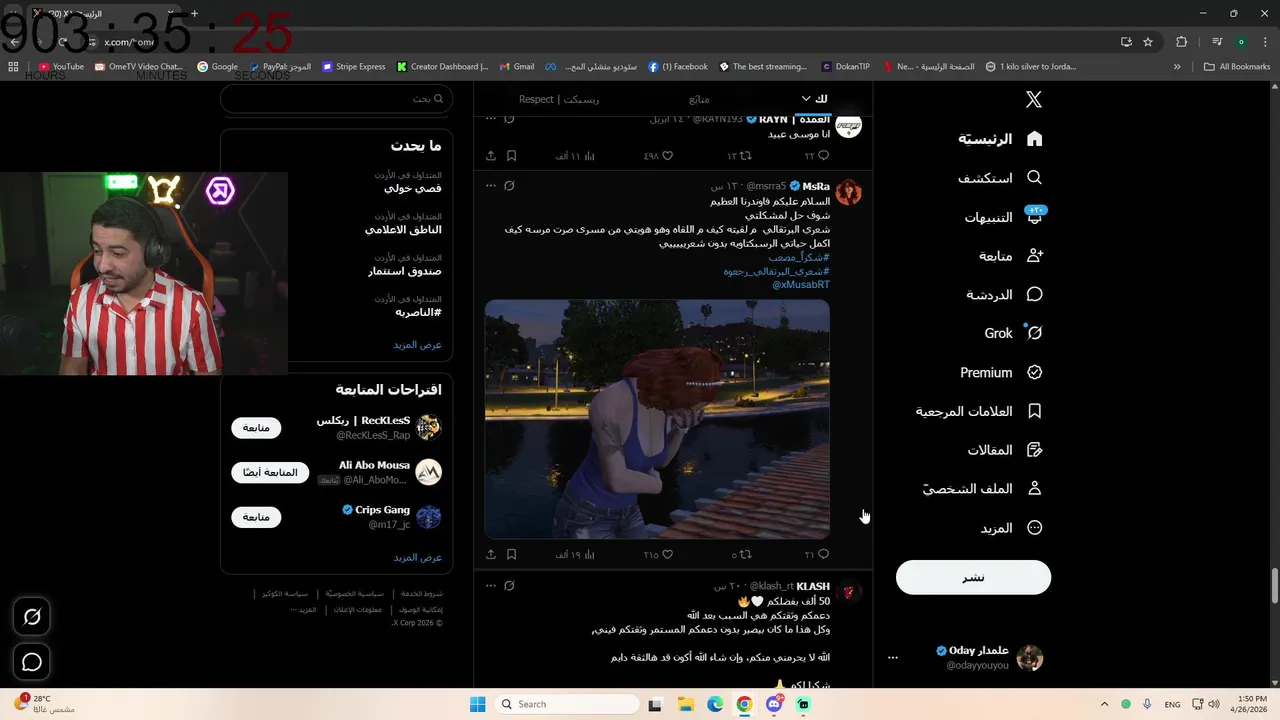
Task: Show hidden system tray icons
Action: point(1105,704)
